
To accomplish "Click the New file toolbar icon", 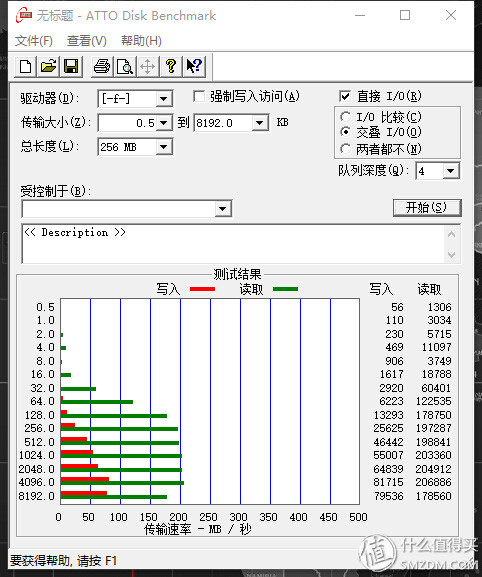I will (x=25, y=67).
